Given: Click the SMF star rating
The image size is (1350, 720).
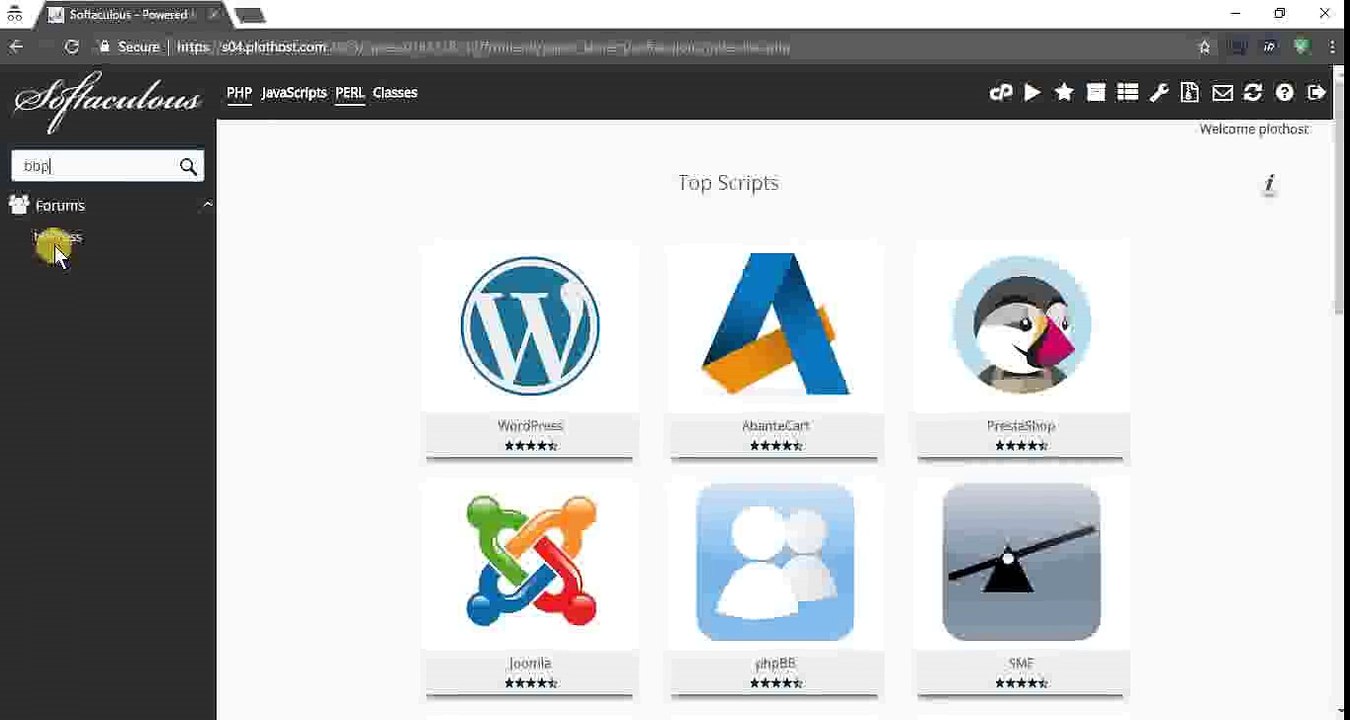Looking at the screenshot, I should pyautogui.click(x=1021, y=683).
